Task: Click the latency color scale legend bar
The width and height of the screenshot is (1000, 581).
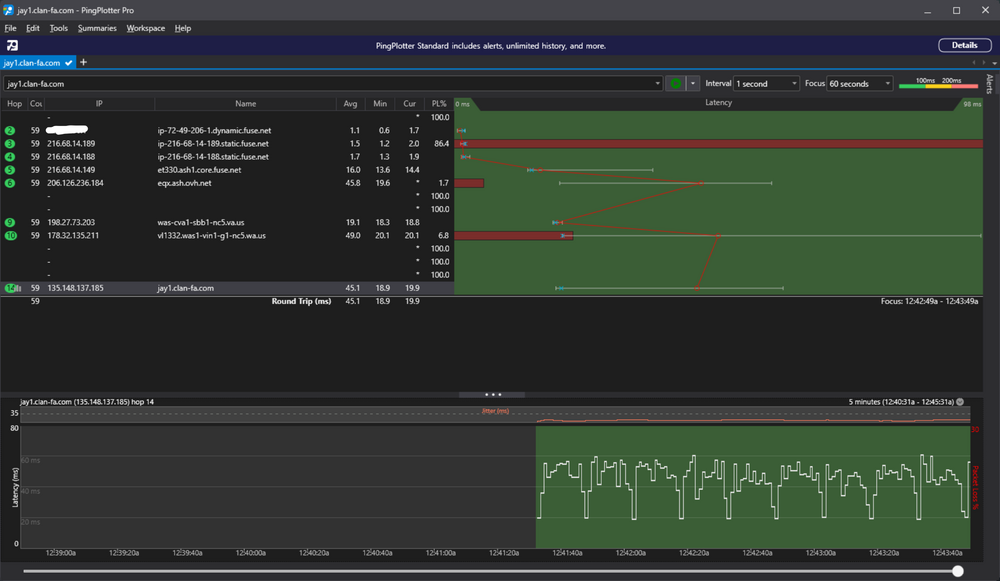Action: click(x=938, y=85)
